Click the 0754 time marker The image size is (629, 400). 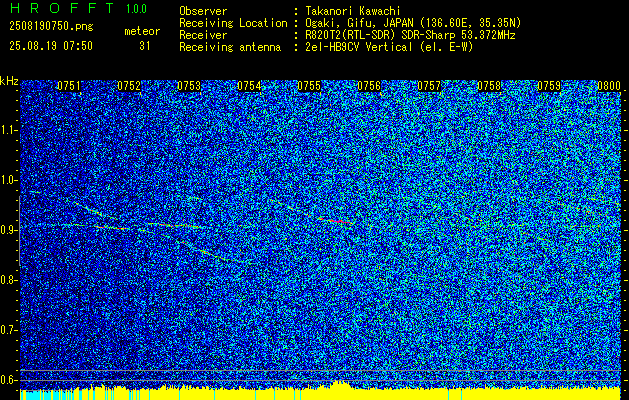[x=249, y=86]
